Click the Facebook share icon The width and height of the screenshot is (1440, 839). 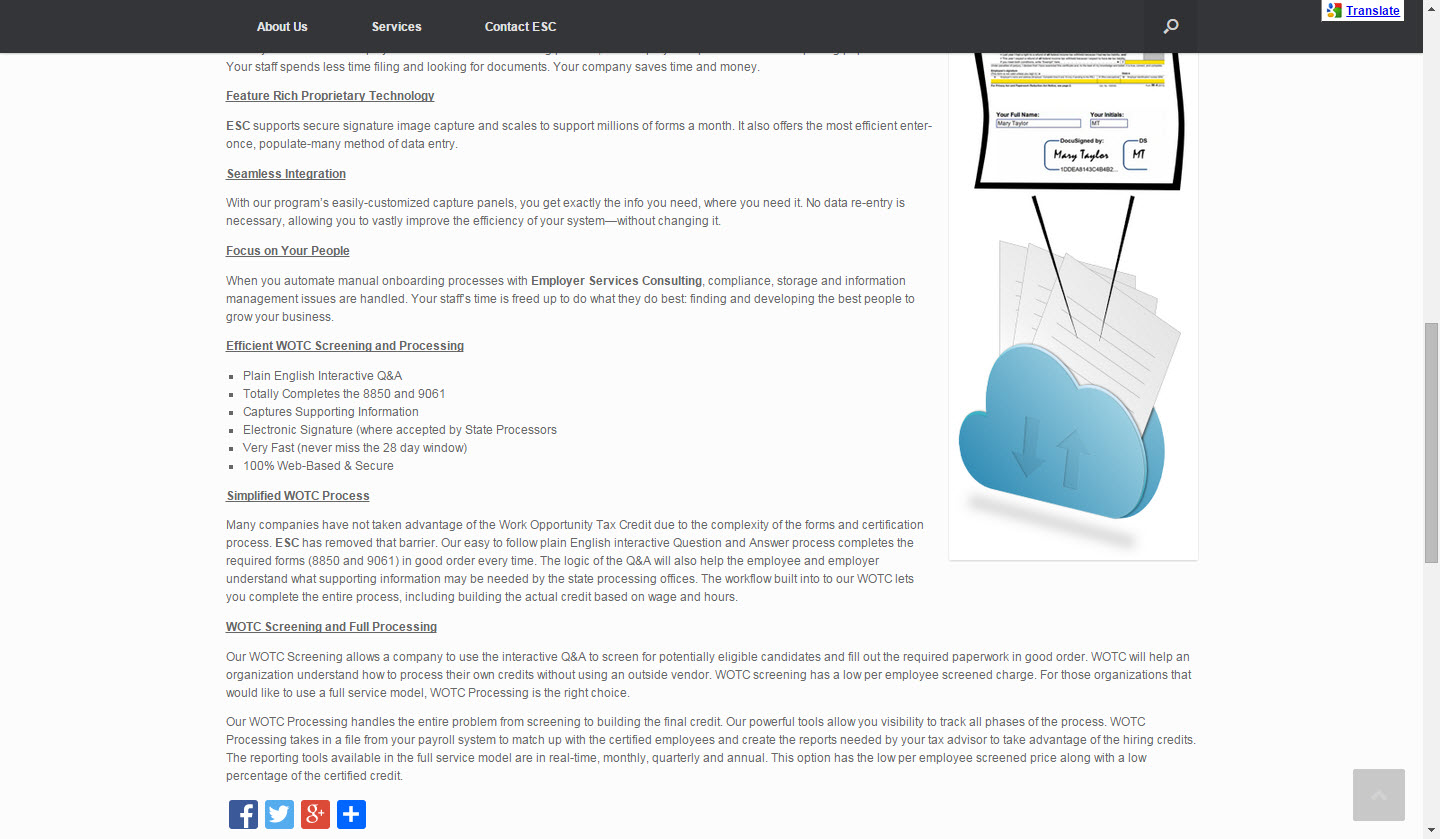(x=243, y=814)
